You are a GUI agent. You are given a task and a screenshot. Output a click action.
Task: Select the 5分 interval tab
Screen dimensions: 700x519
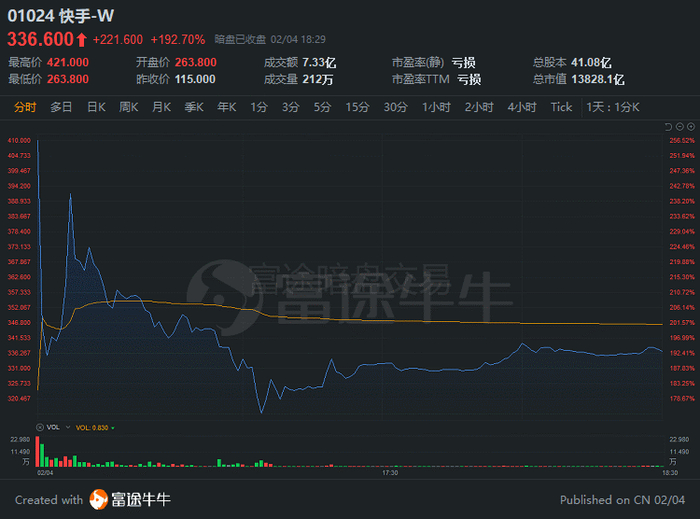(x=322, y=107)
